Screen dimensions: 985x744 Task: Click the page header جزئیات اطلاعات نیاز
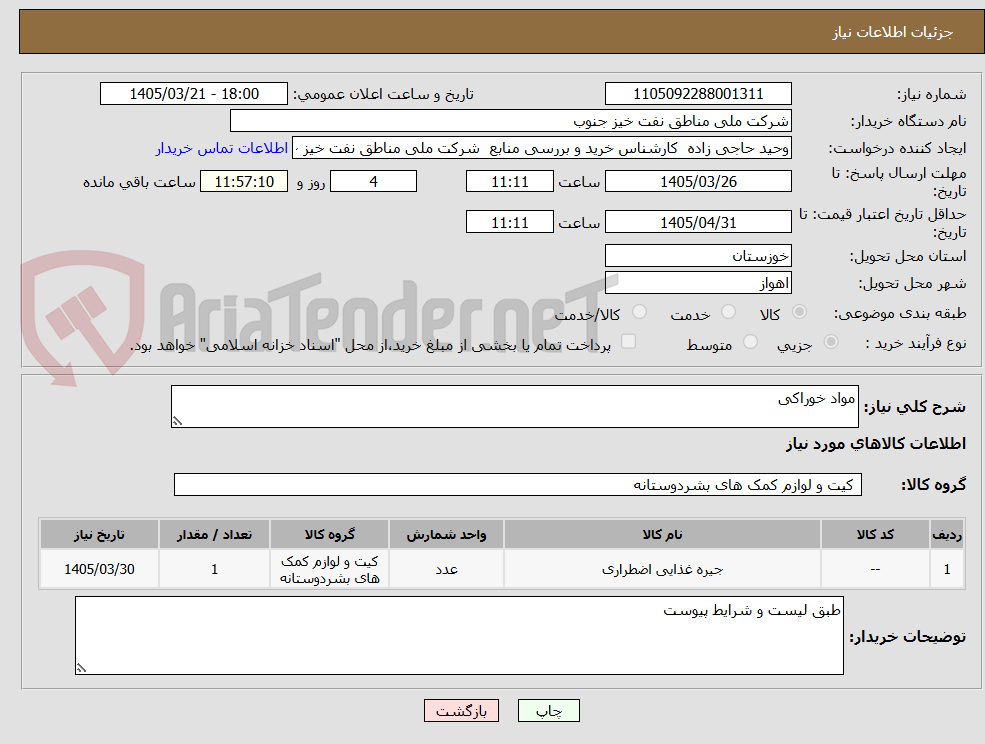(893, 32)
